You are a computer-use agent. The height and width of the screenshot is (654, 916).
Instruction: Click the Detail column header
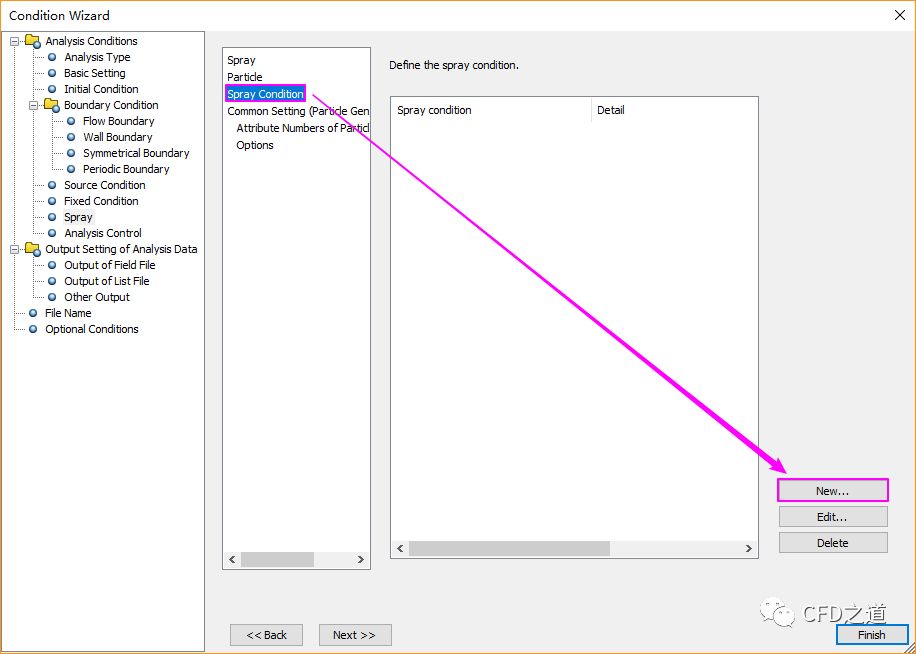point(675,110)
